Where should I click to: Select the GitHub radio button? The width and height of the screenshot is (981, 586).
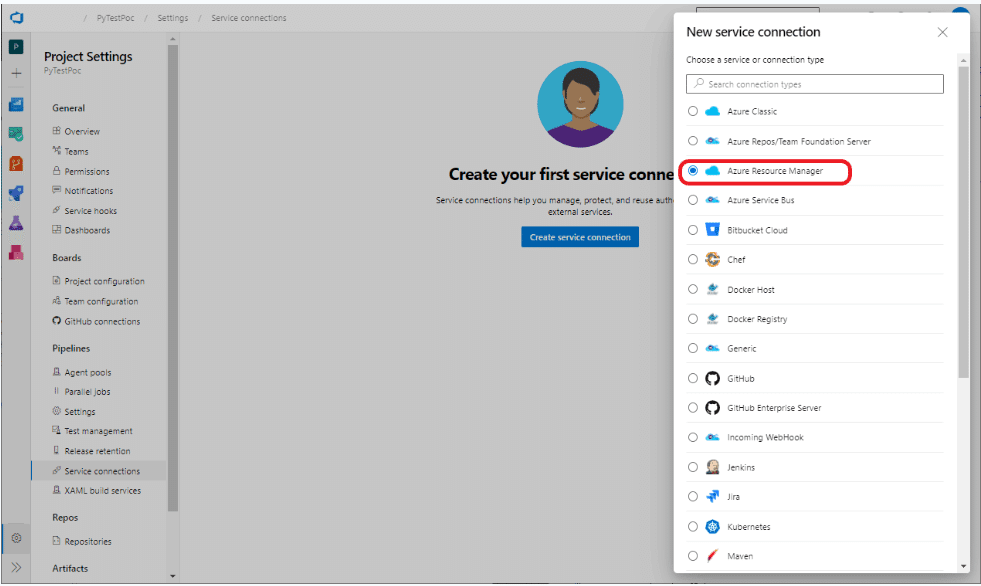pyautogui.click(x=693, y=378)
